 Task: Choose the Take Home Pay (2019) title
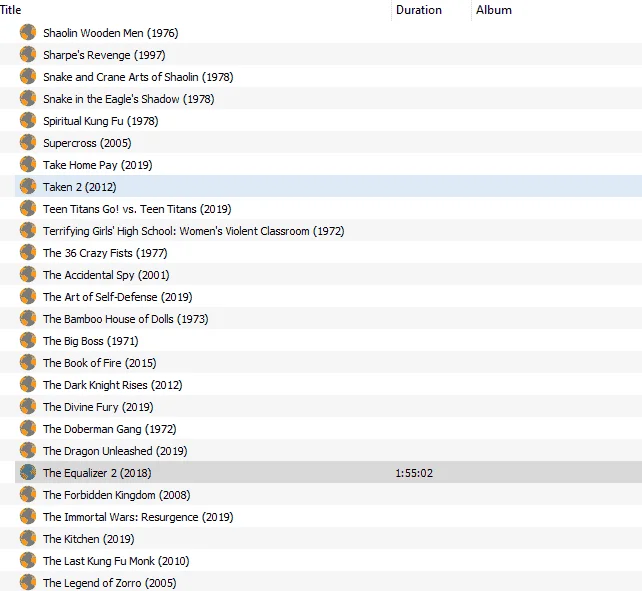[97, 165]
